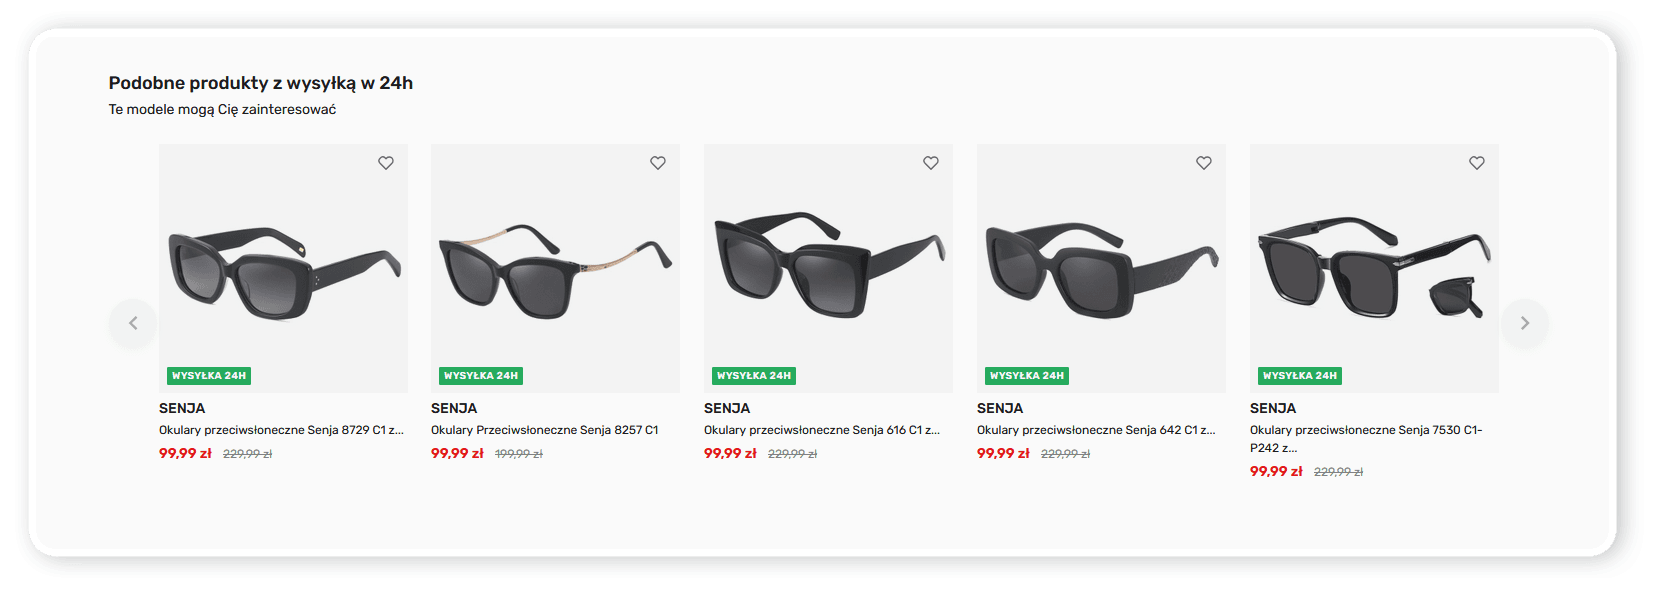This screenshot has height=593, width=1659.
Task: Open link Okulary przeciwsłoneczne Senja 616 C1
Action: tap(821, 430)
